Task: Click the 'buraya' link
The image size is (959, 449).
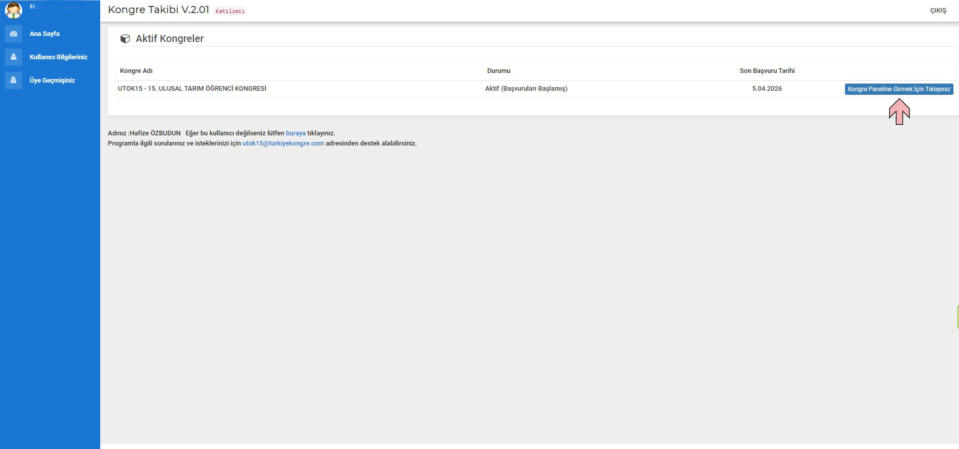Action: pyautogui.click(x=296, y=132)
